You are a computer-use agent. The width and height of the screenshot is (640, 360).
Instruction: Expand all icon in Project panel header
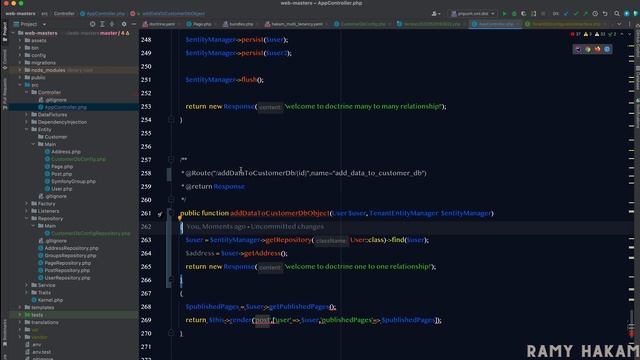tap(102, 24)
